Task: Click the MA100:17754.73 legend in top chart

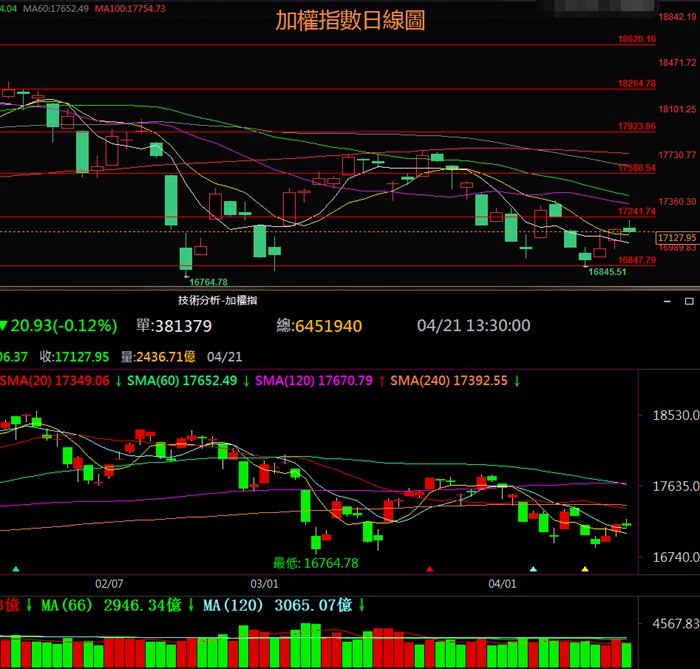Action: 130,8
